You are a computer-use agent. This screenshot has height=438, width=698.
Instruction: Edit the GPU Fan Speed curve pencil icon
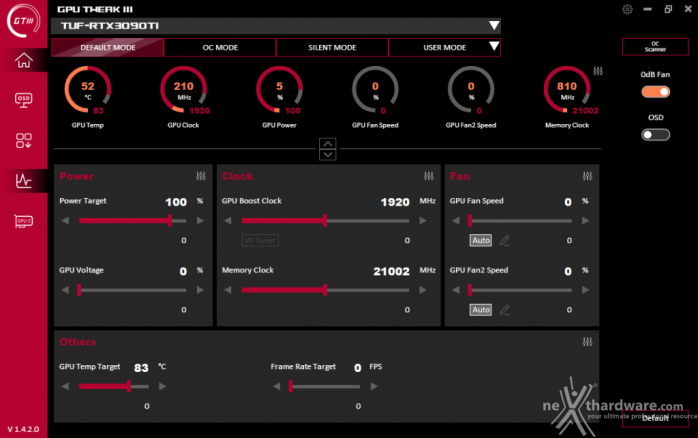(504, 240)
